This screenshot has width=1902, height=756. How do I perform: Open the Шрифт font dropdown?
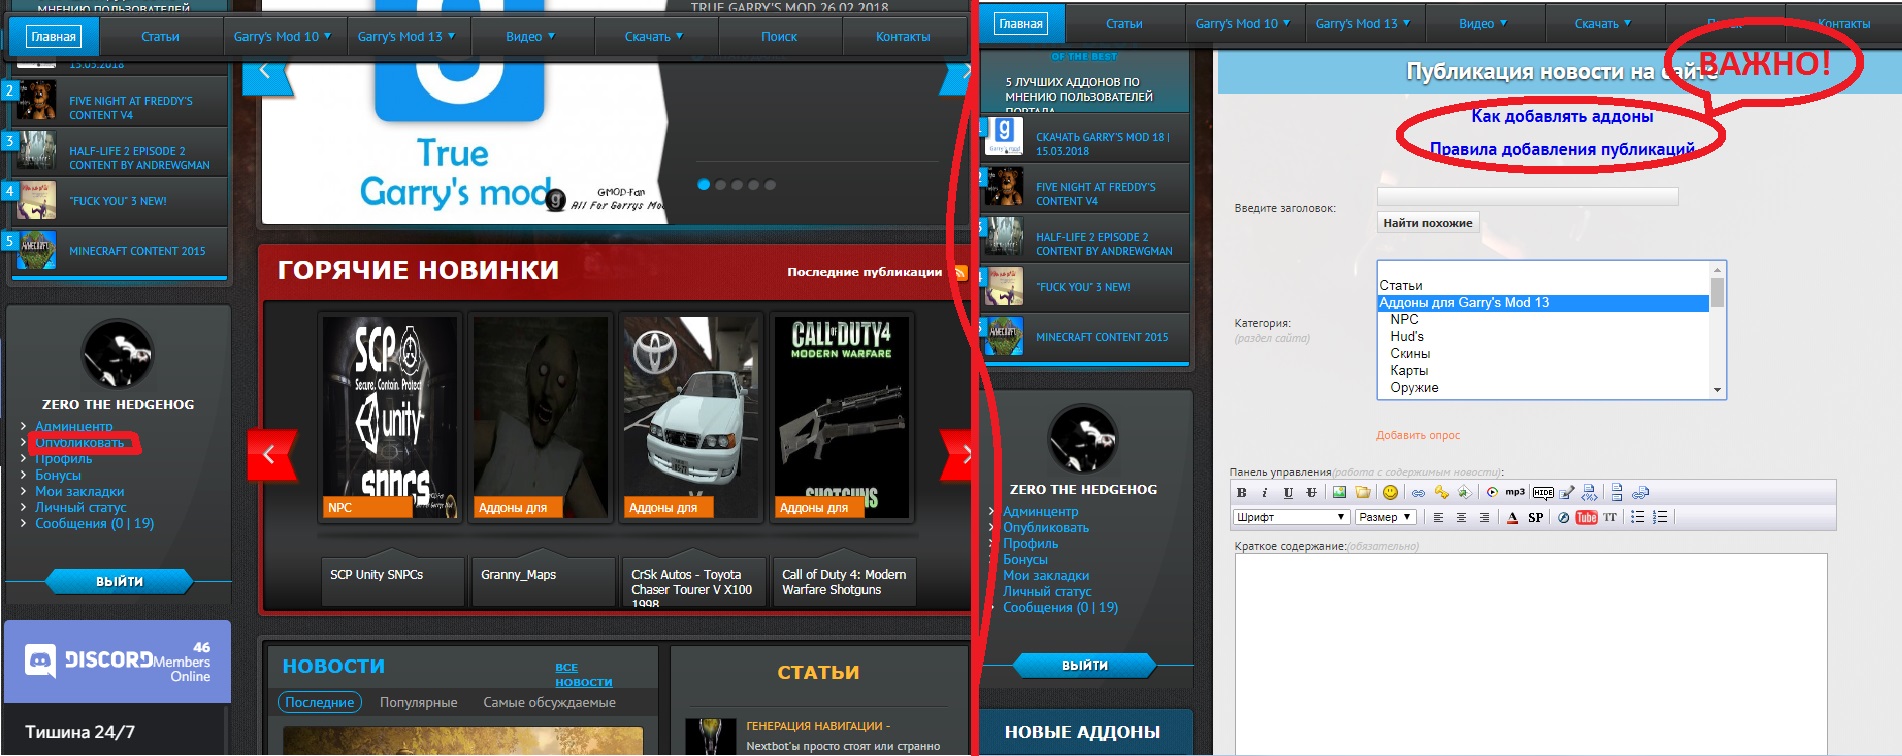click(x=1291, y=517)
